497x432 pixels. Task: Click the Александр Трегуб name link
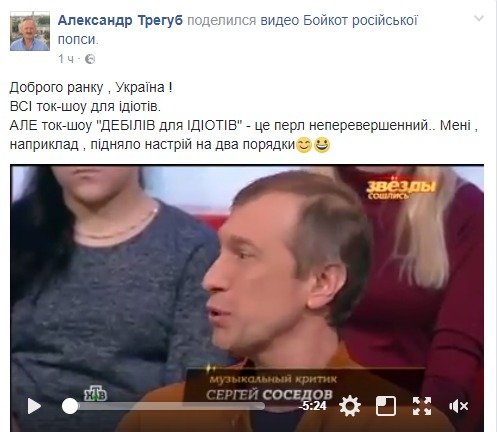[120, 21]
